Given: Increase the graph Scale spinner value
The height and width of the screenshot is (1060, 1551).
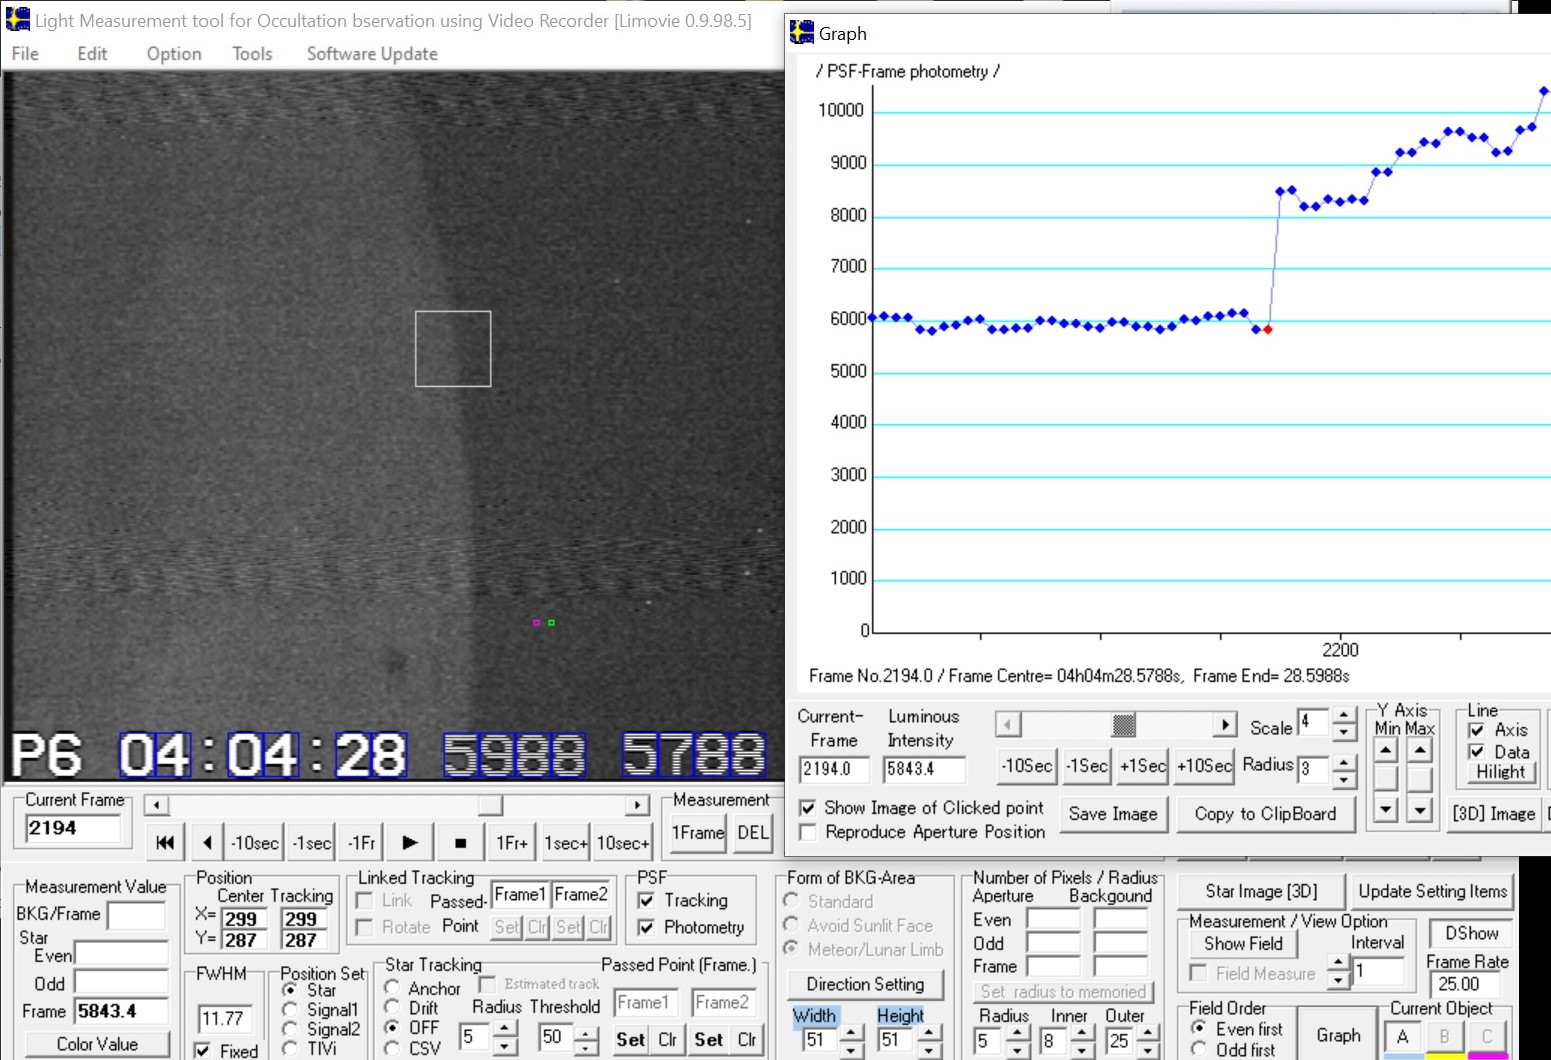Looking at the screenshot, I should 1344,715.
